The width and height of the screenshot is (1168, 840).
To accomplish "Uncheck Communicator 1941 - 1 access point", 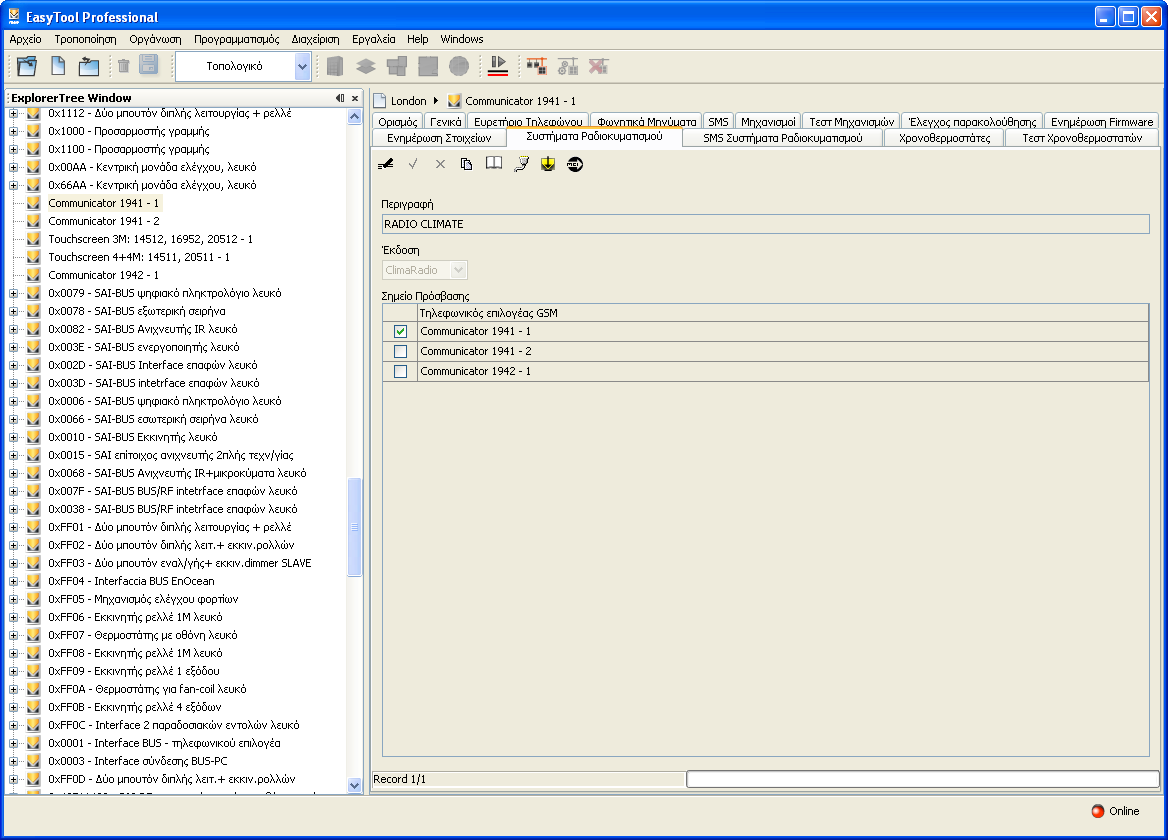I will (401, 331).
